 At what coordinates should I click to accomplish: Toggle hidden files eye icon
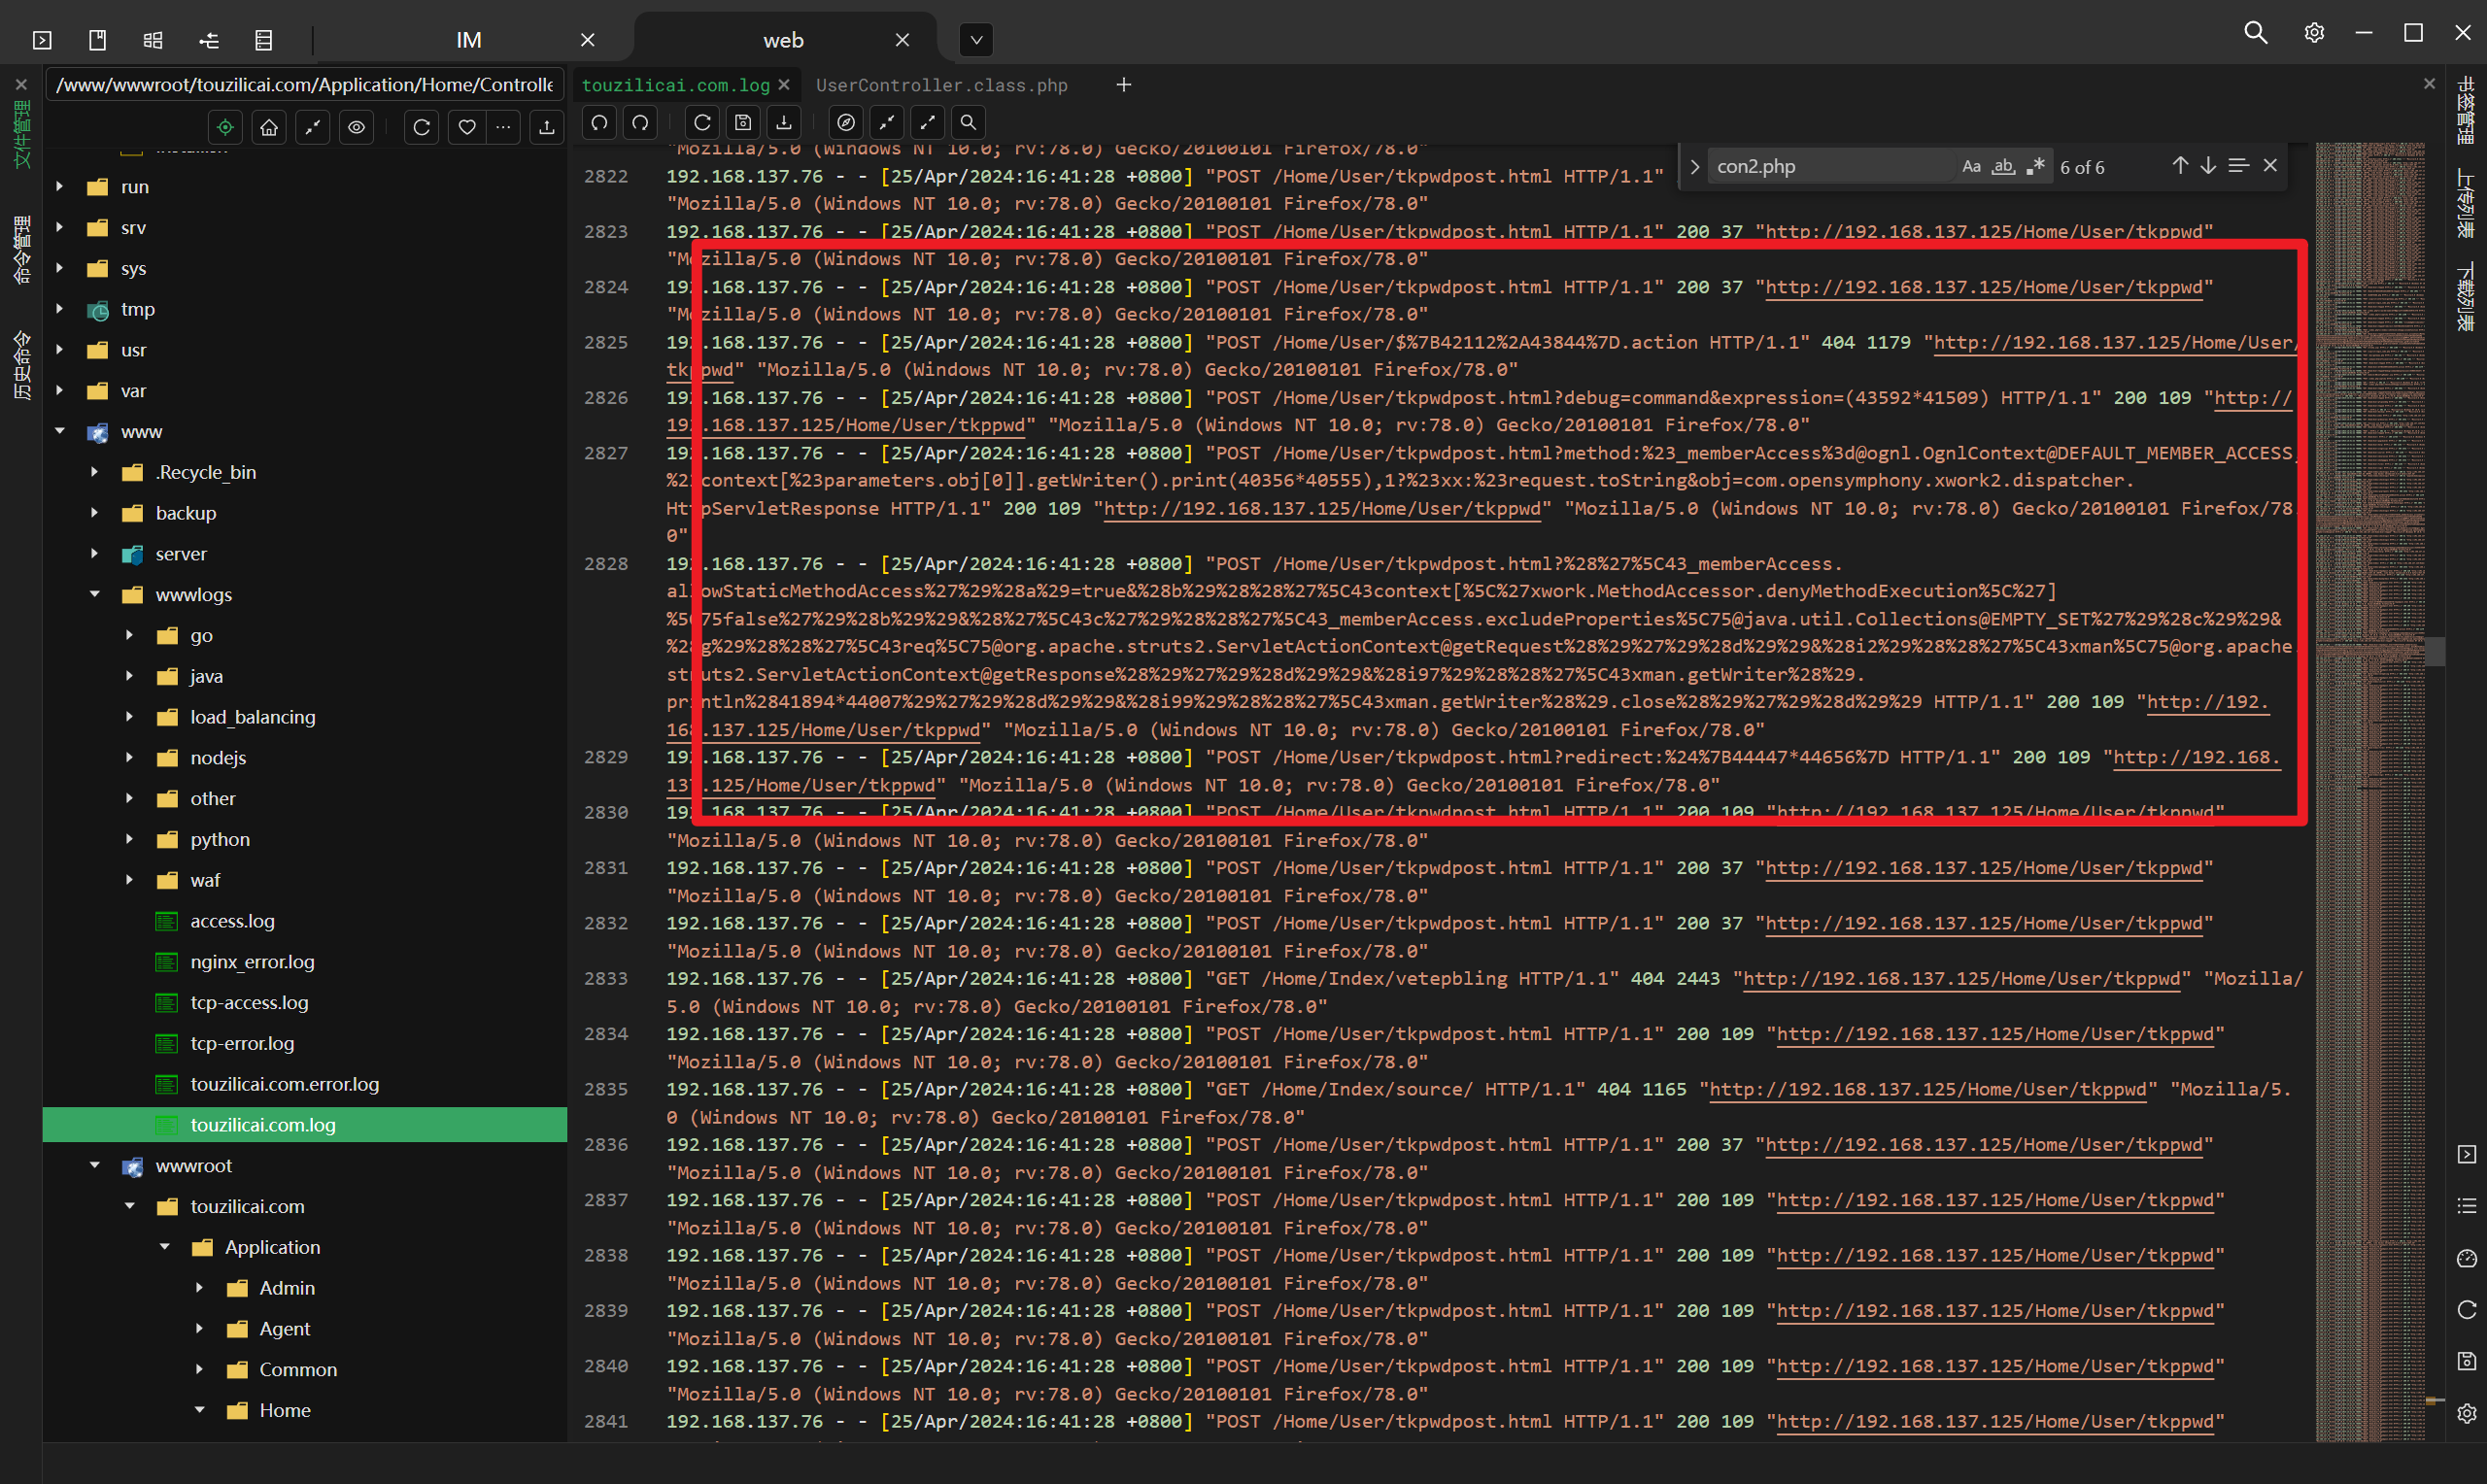pyautogui.click(x=356, y=127)
